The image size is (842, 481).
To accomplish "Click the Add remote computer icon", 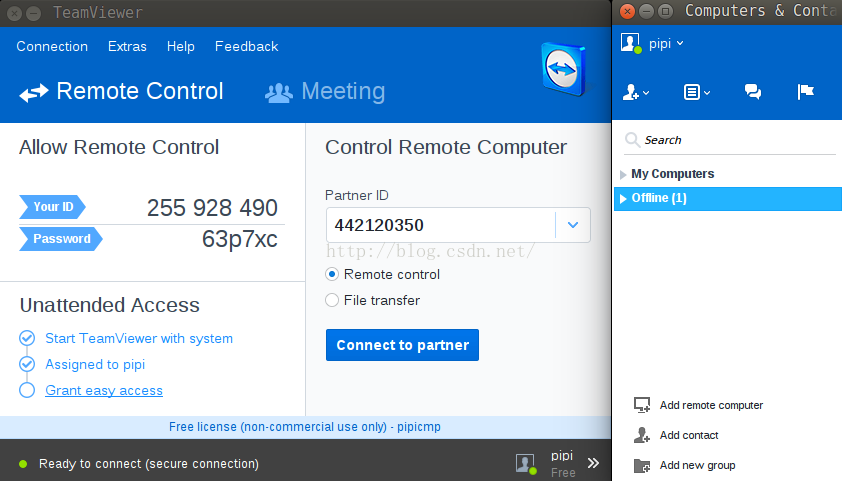I will click(642, 405).
